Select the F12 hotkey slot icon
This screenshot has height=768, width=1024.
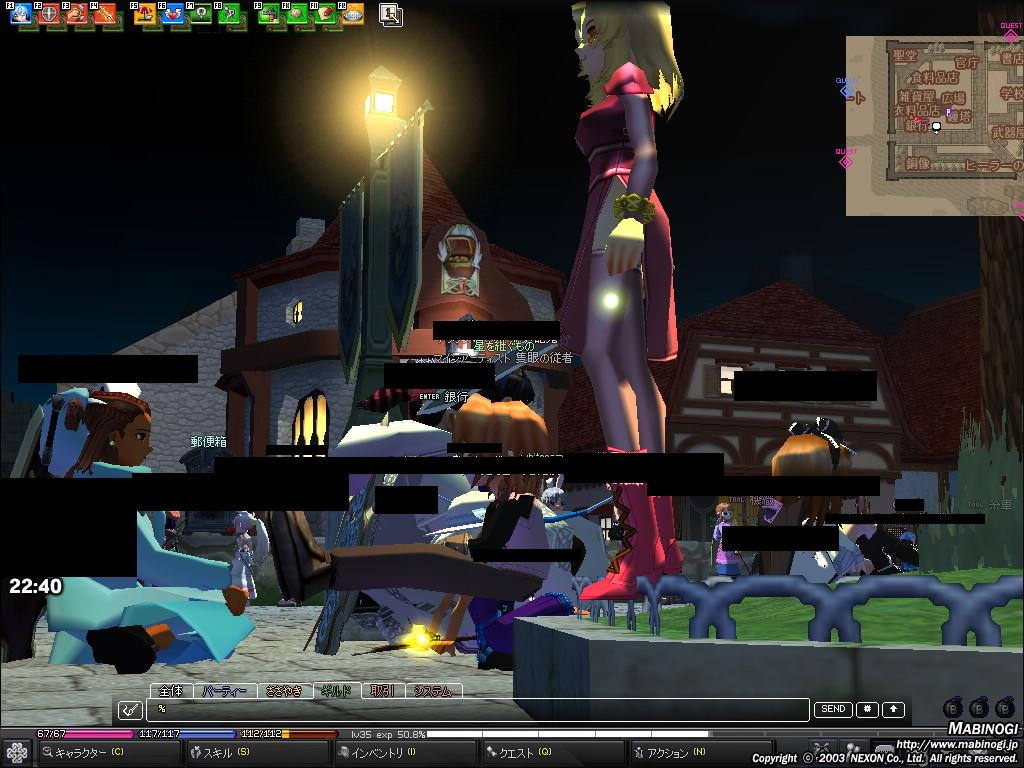[x=352, y=14]
